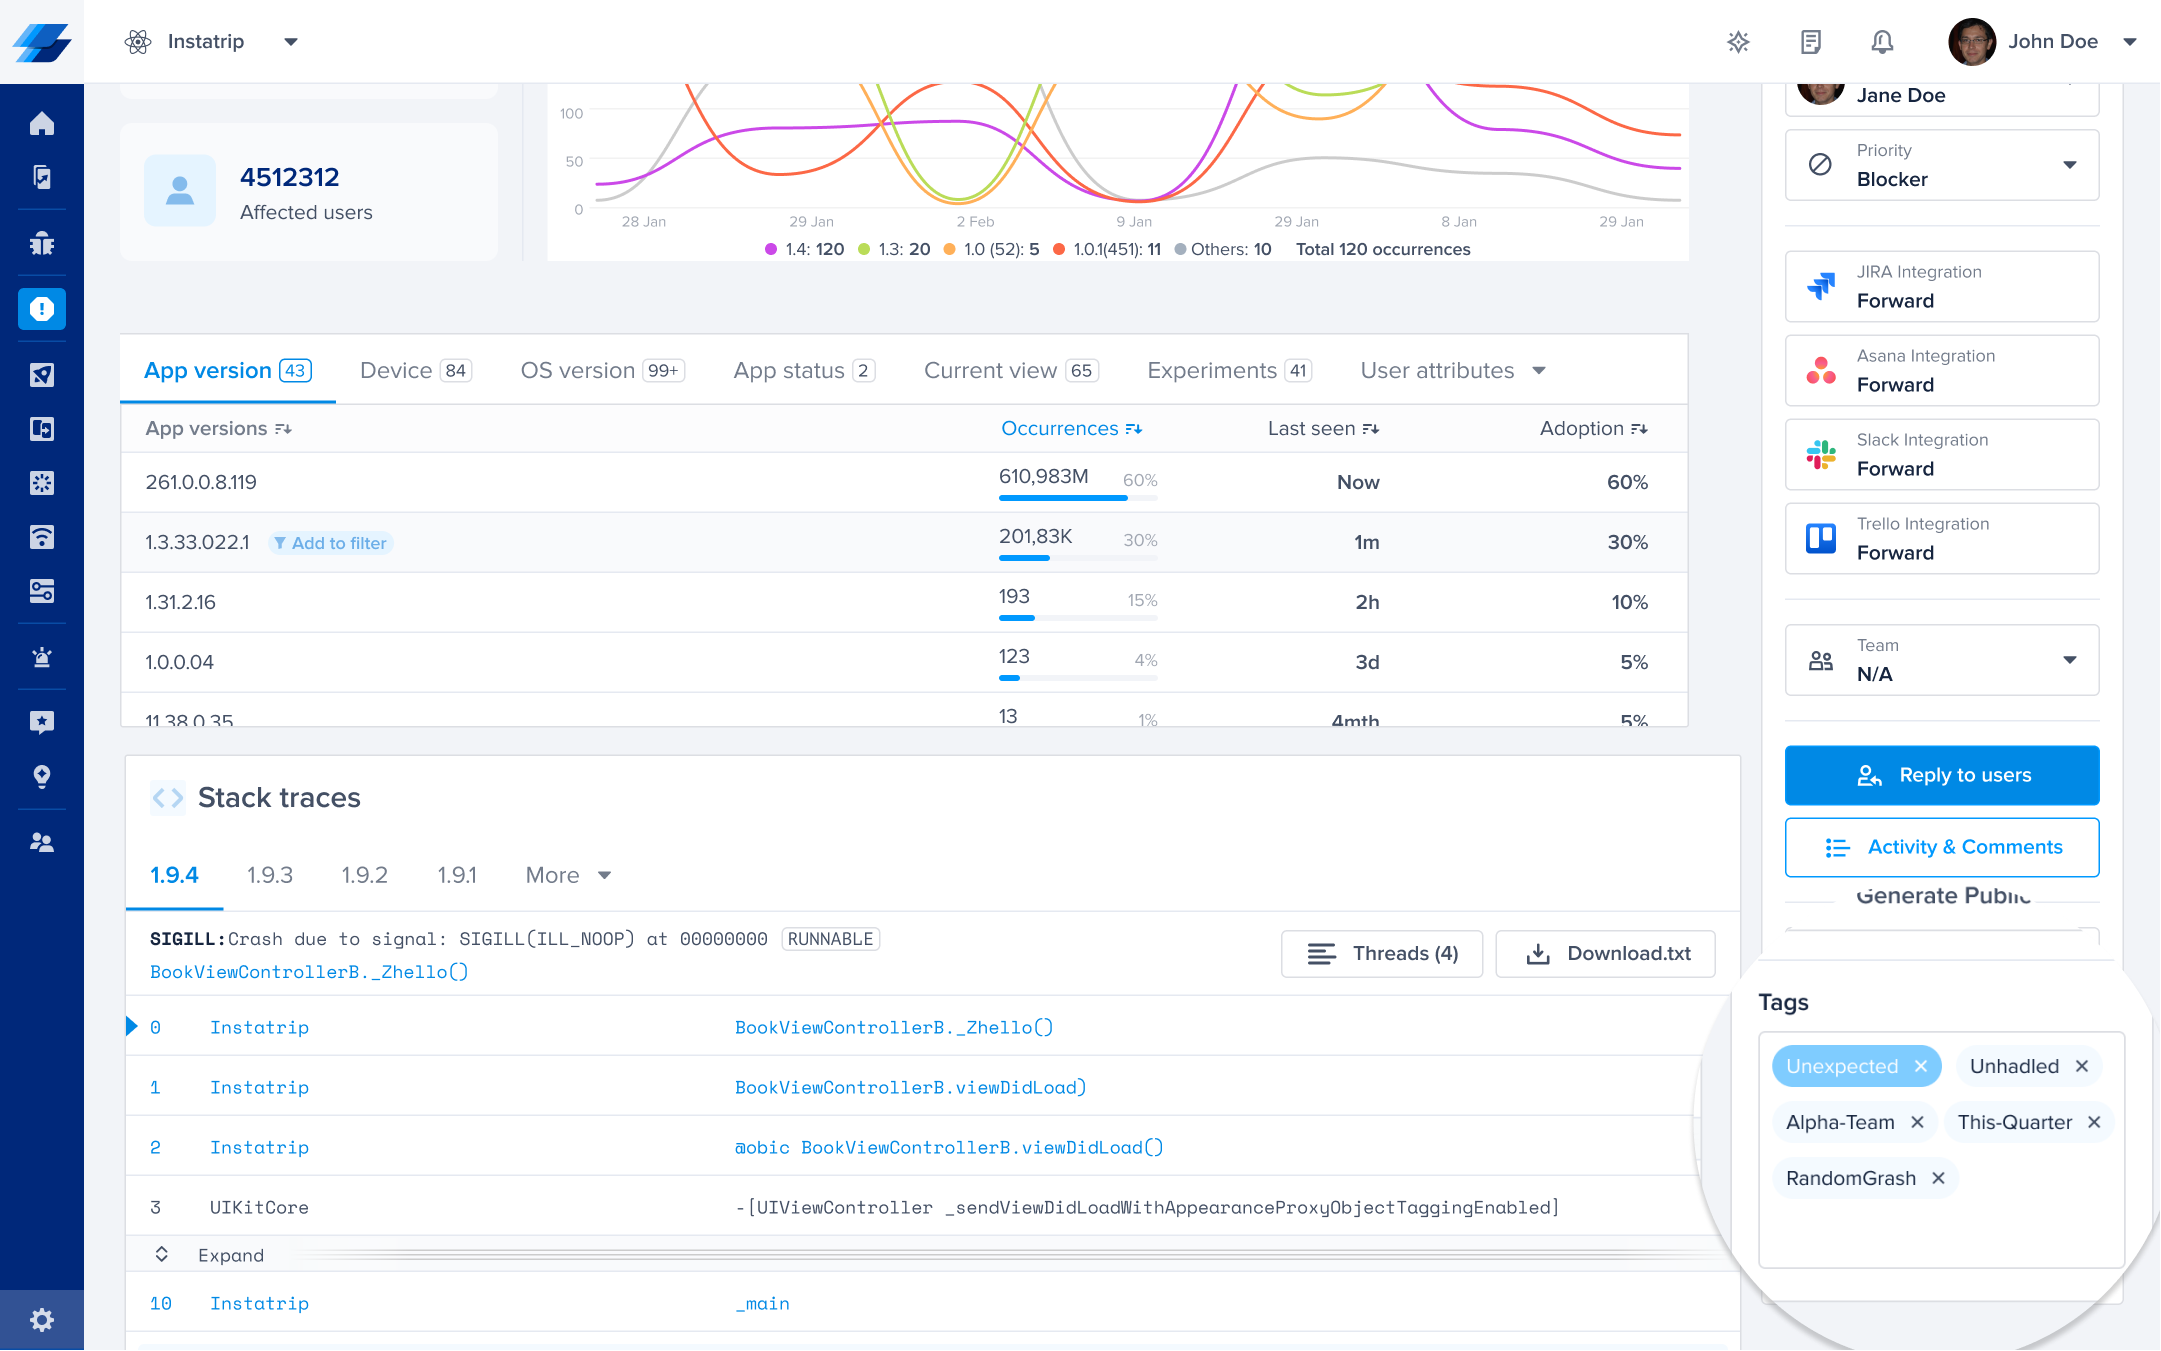Open the ideas lightbulb sidebar icon
Image resolution: width=2161 pixels, height=1351 pixels.
[41, 776]
